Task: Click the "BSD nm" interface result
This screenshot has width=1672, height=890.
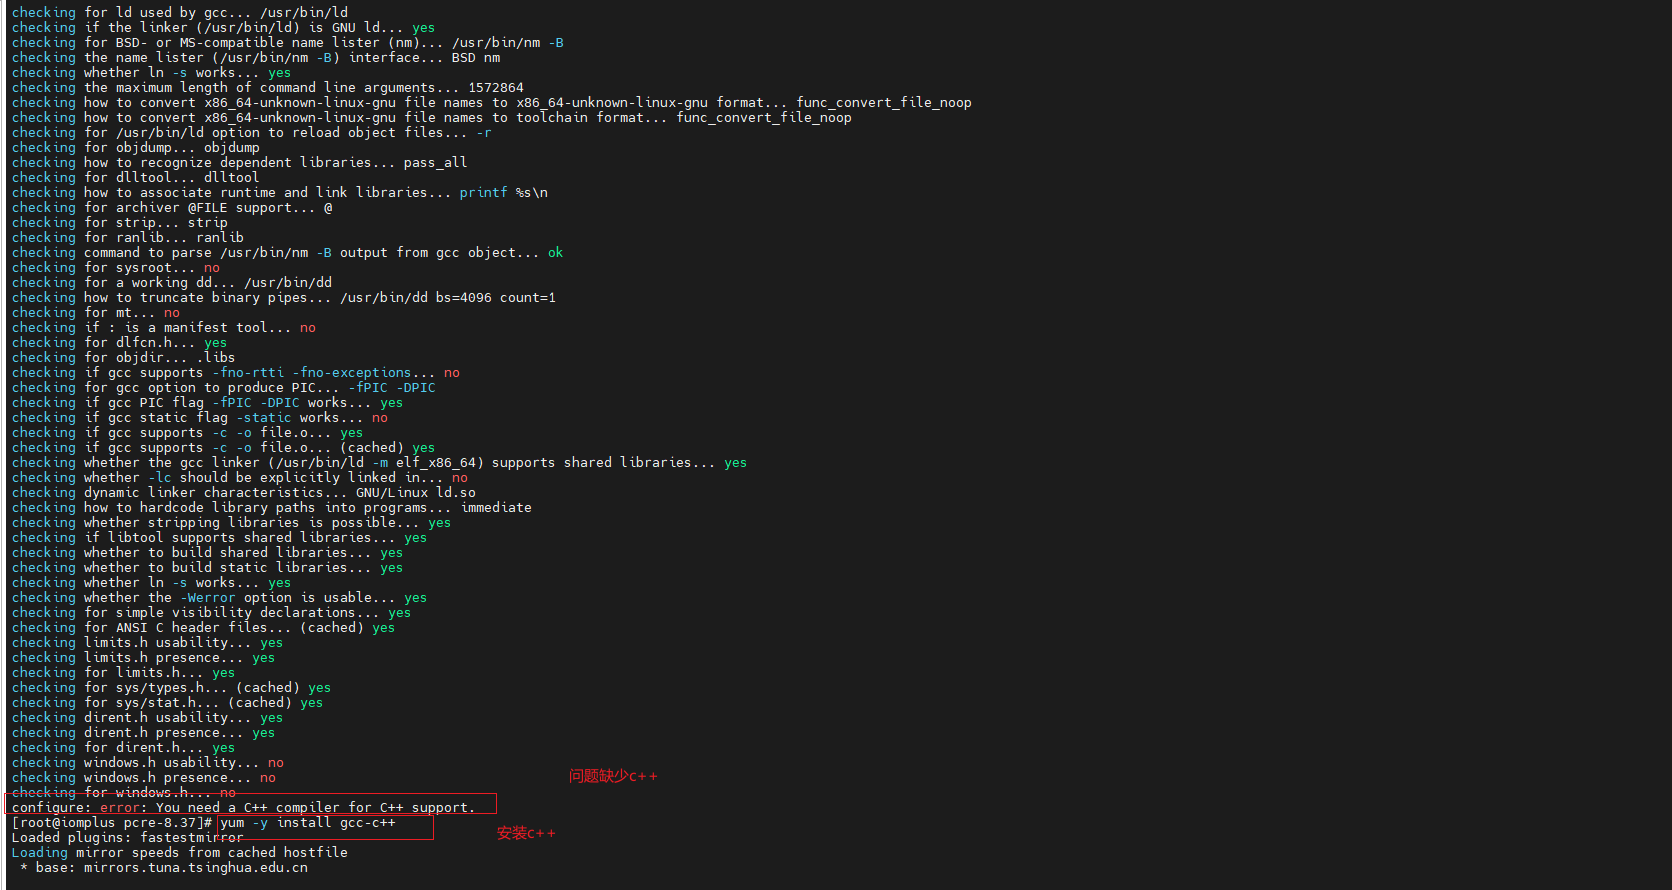Action: 475,58
